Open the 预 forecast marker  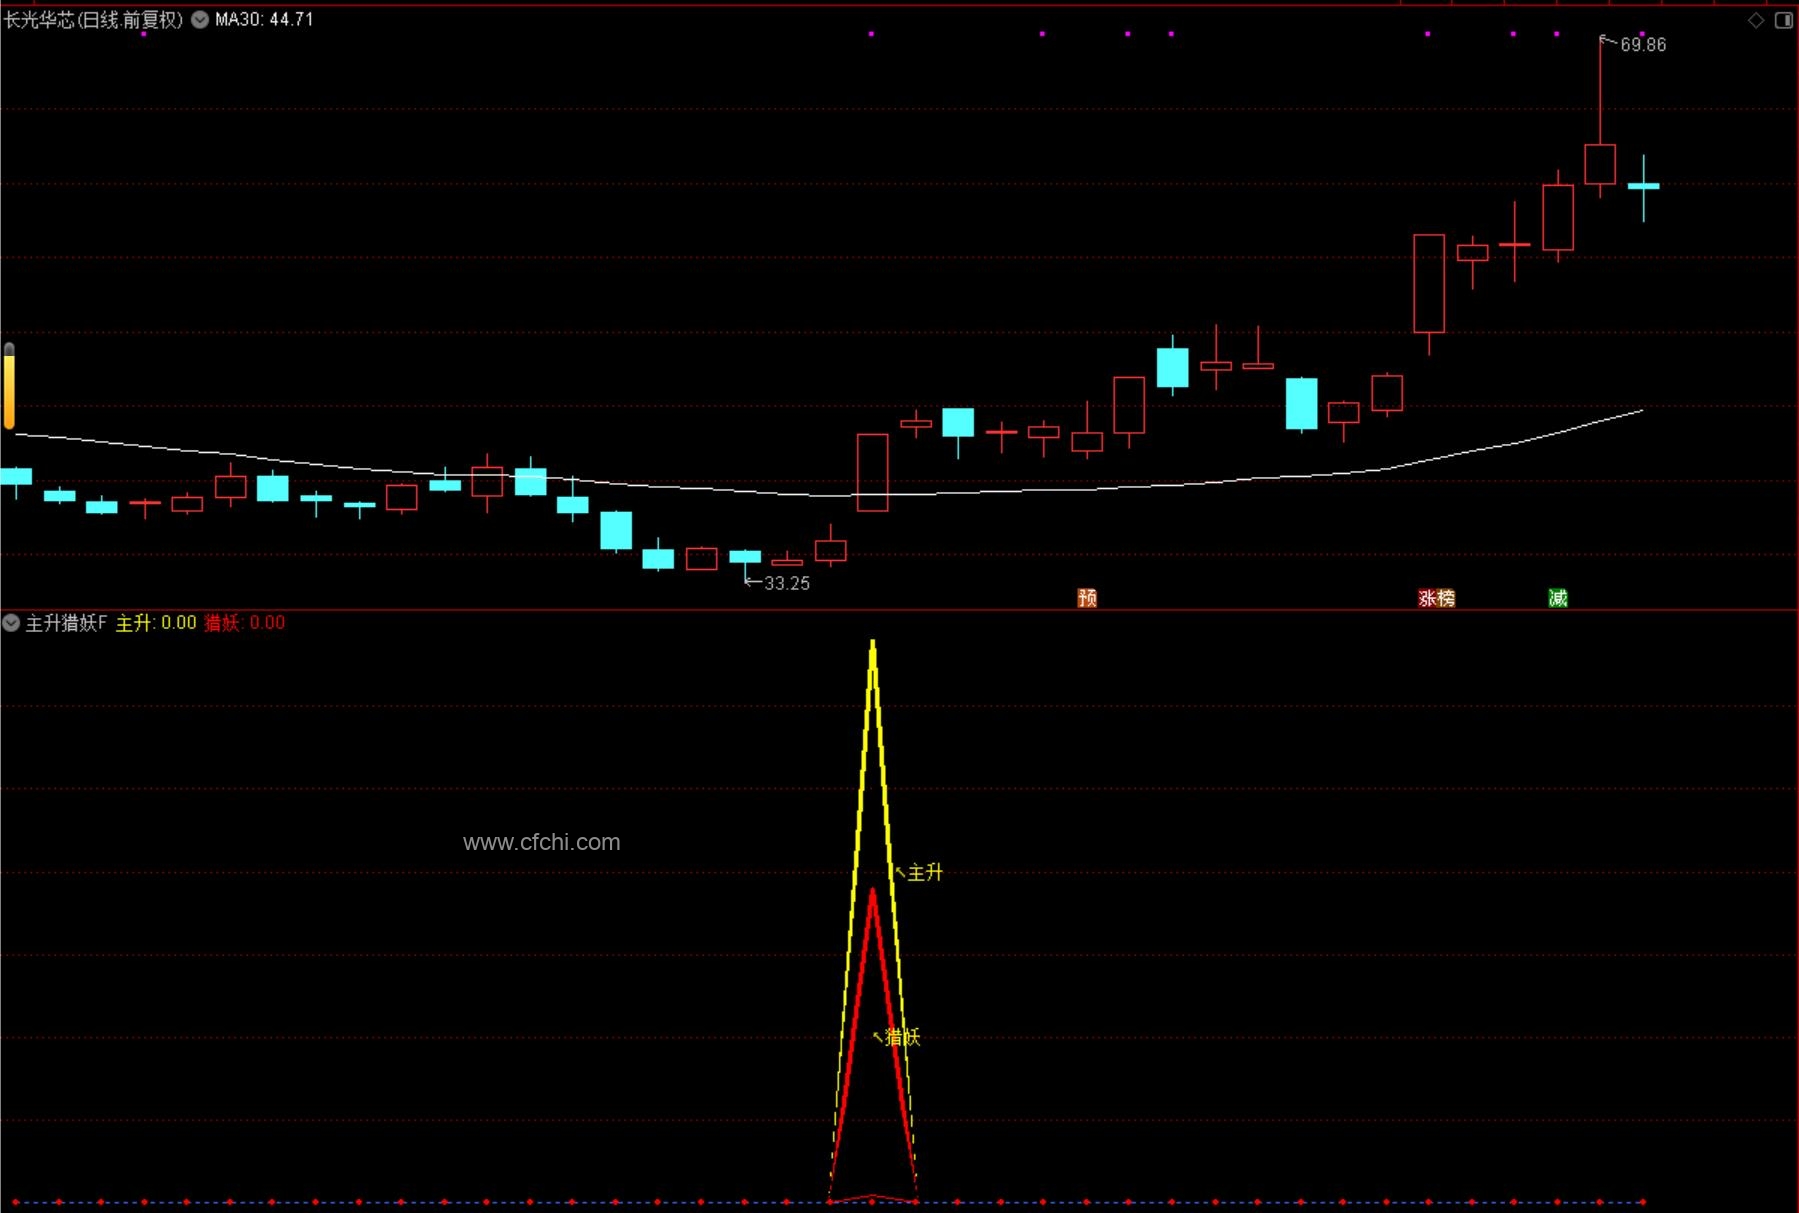(x=1087, y=598)
